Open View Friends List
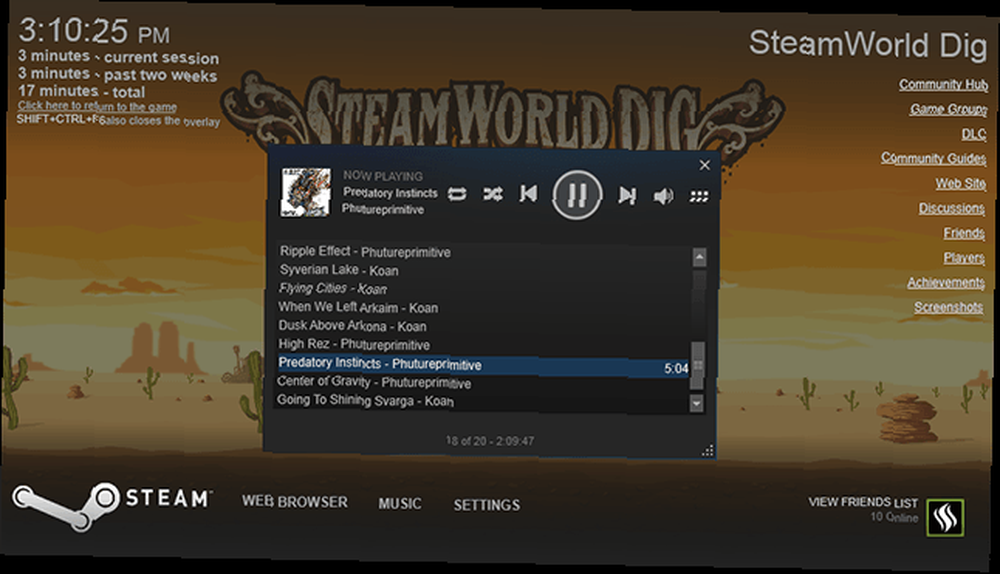 pos(864,503)
